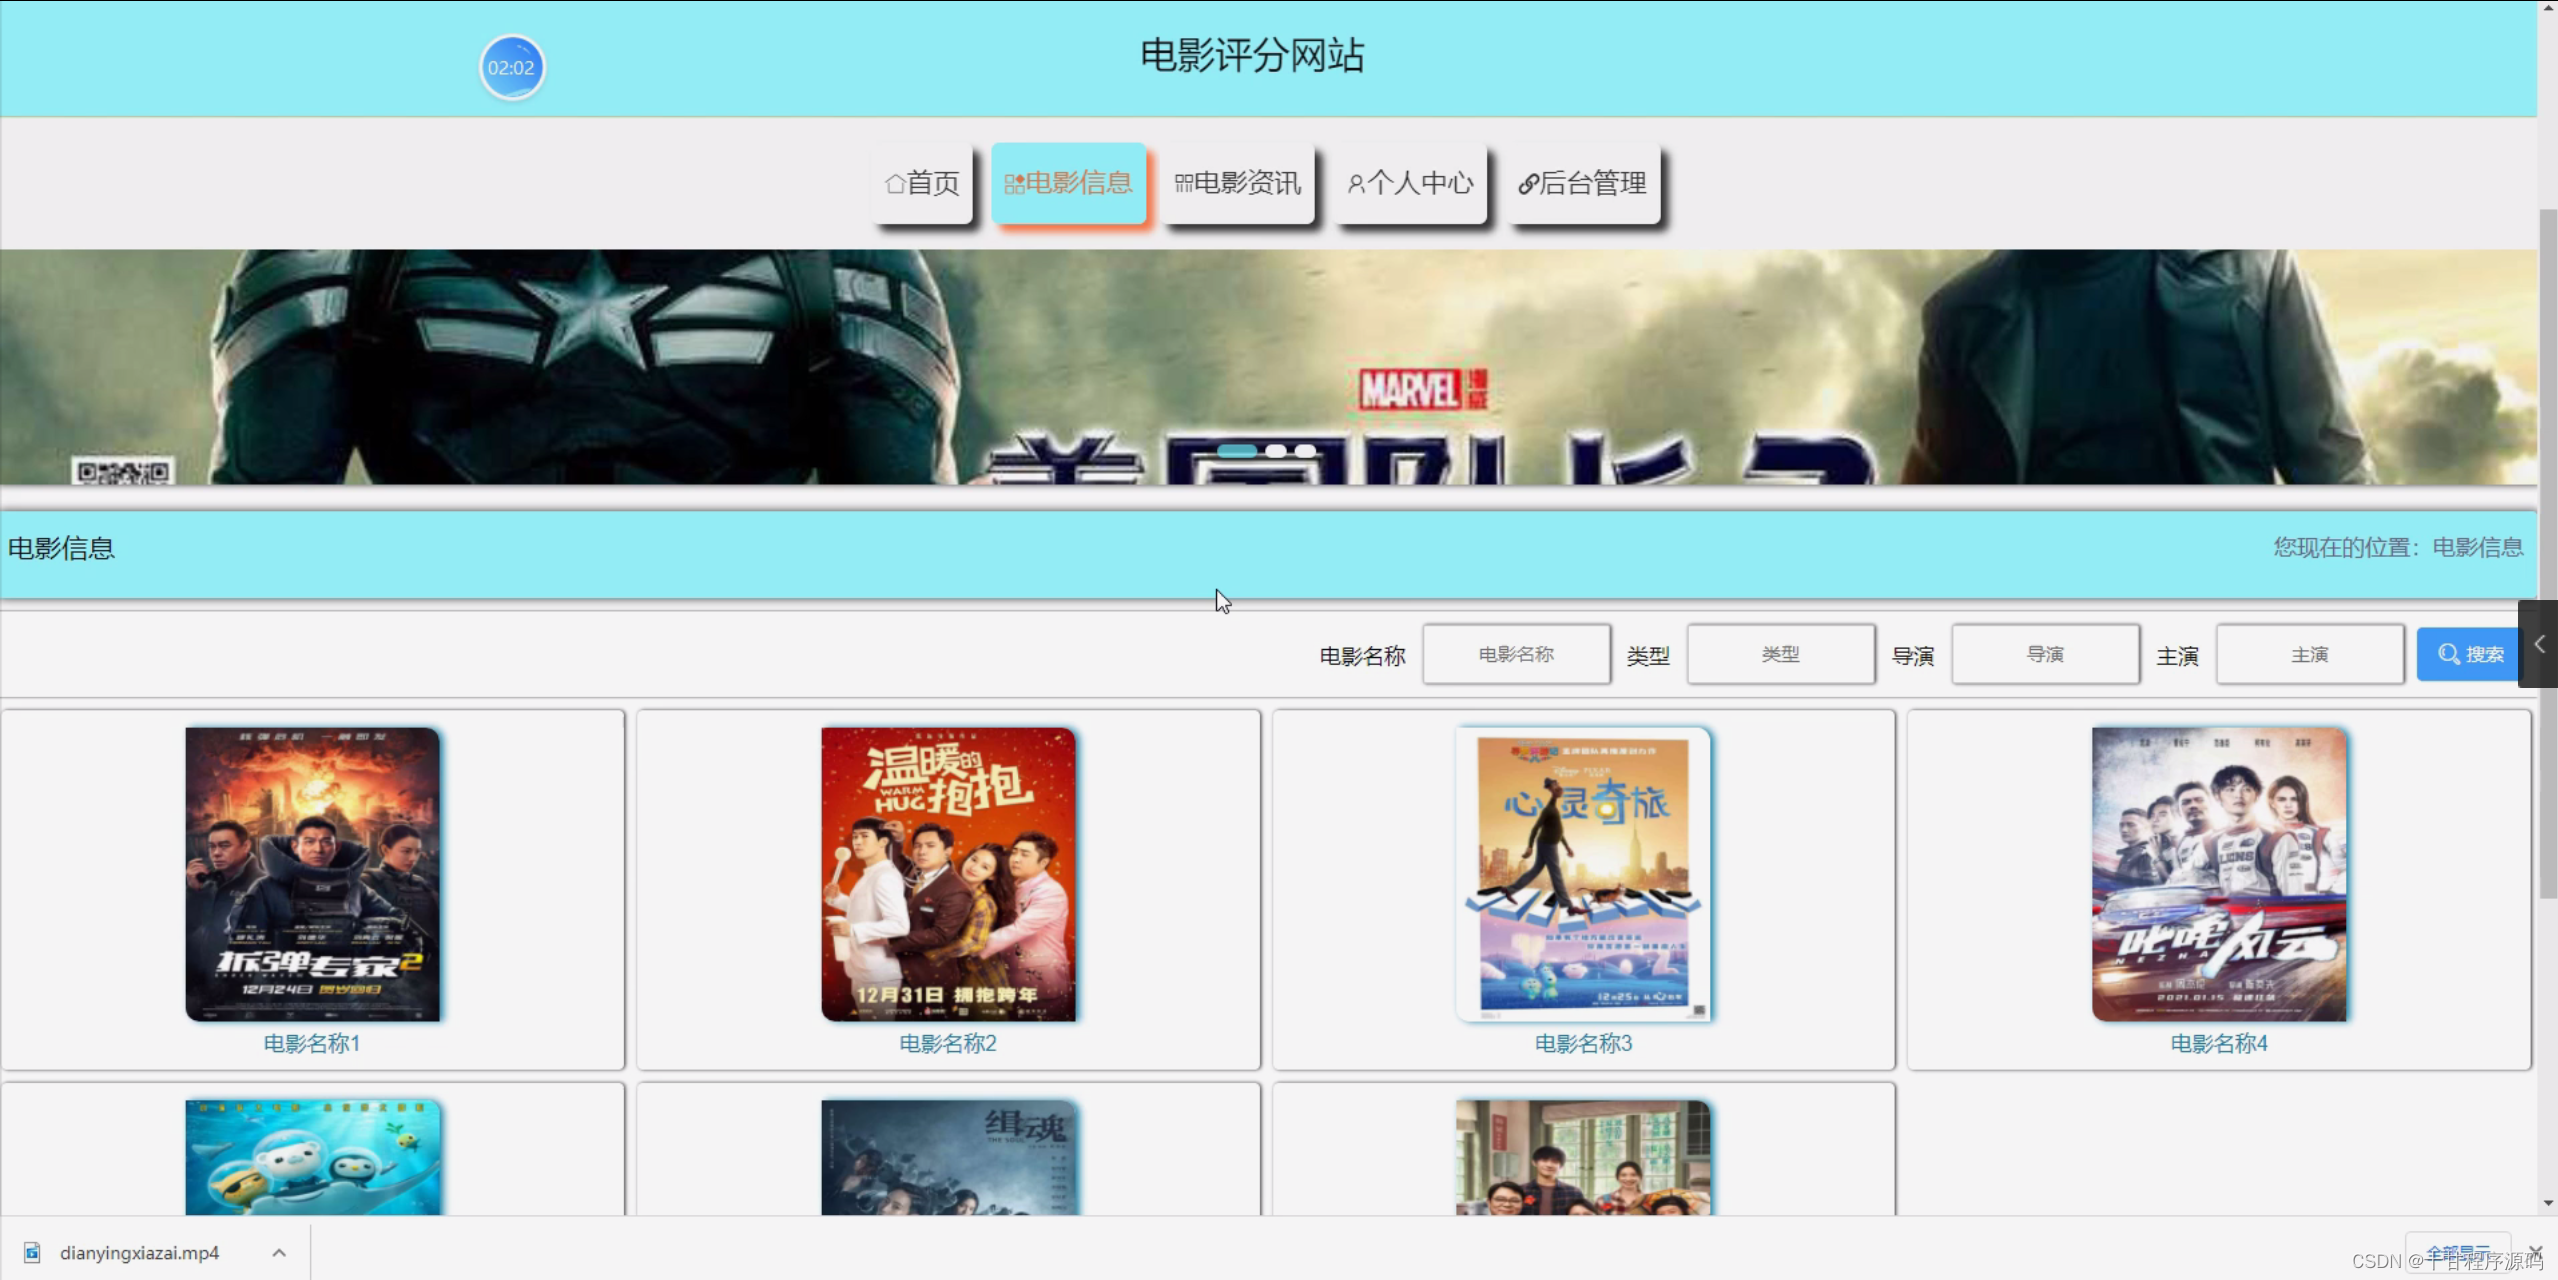This screenshot has width=2558, height=1280.
Task: Expand the dark side panel arrow
Action: click(x=2538, y=645)
